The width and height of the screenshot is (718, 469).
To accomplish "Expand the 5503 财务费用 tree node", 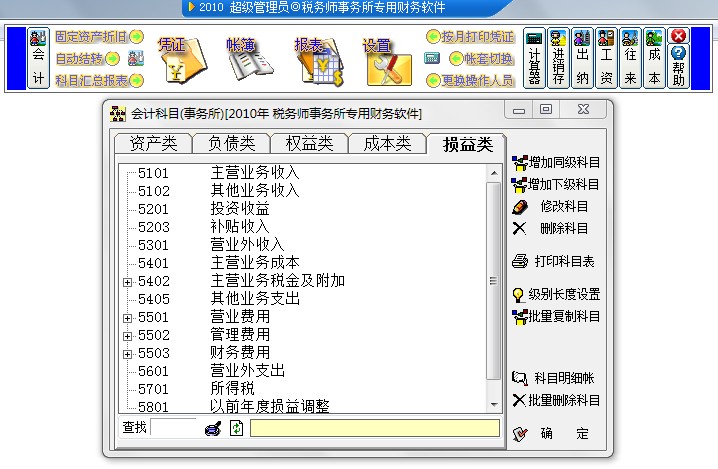I will click(x=127, y=354).
